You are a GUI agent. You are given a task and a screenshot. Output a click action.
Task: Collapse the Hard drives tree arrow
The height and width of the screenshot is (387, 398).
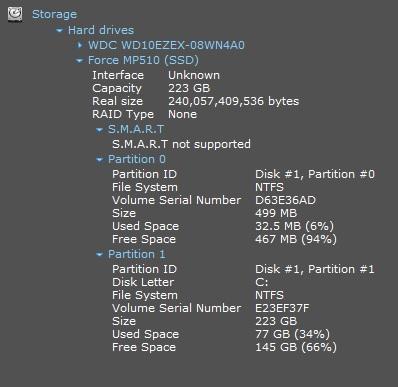(60, 31)
